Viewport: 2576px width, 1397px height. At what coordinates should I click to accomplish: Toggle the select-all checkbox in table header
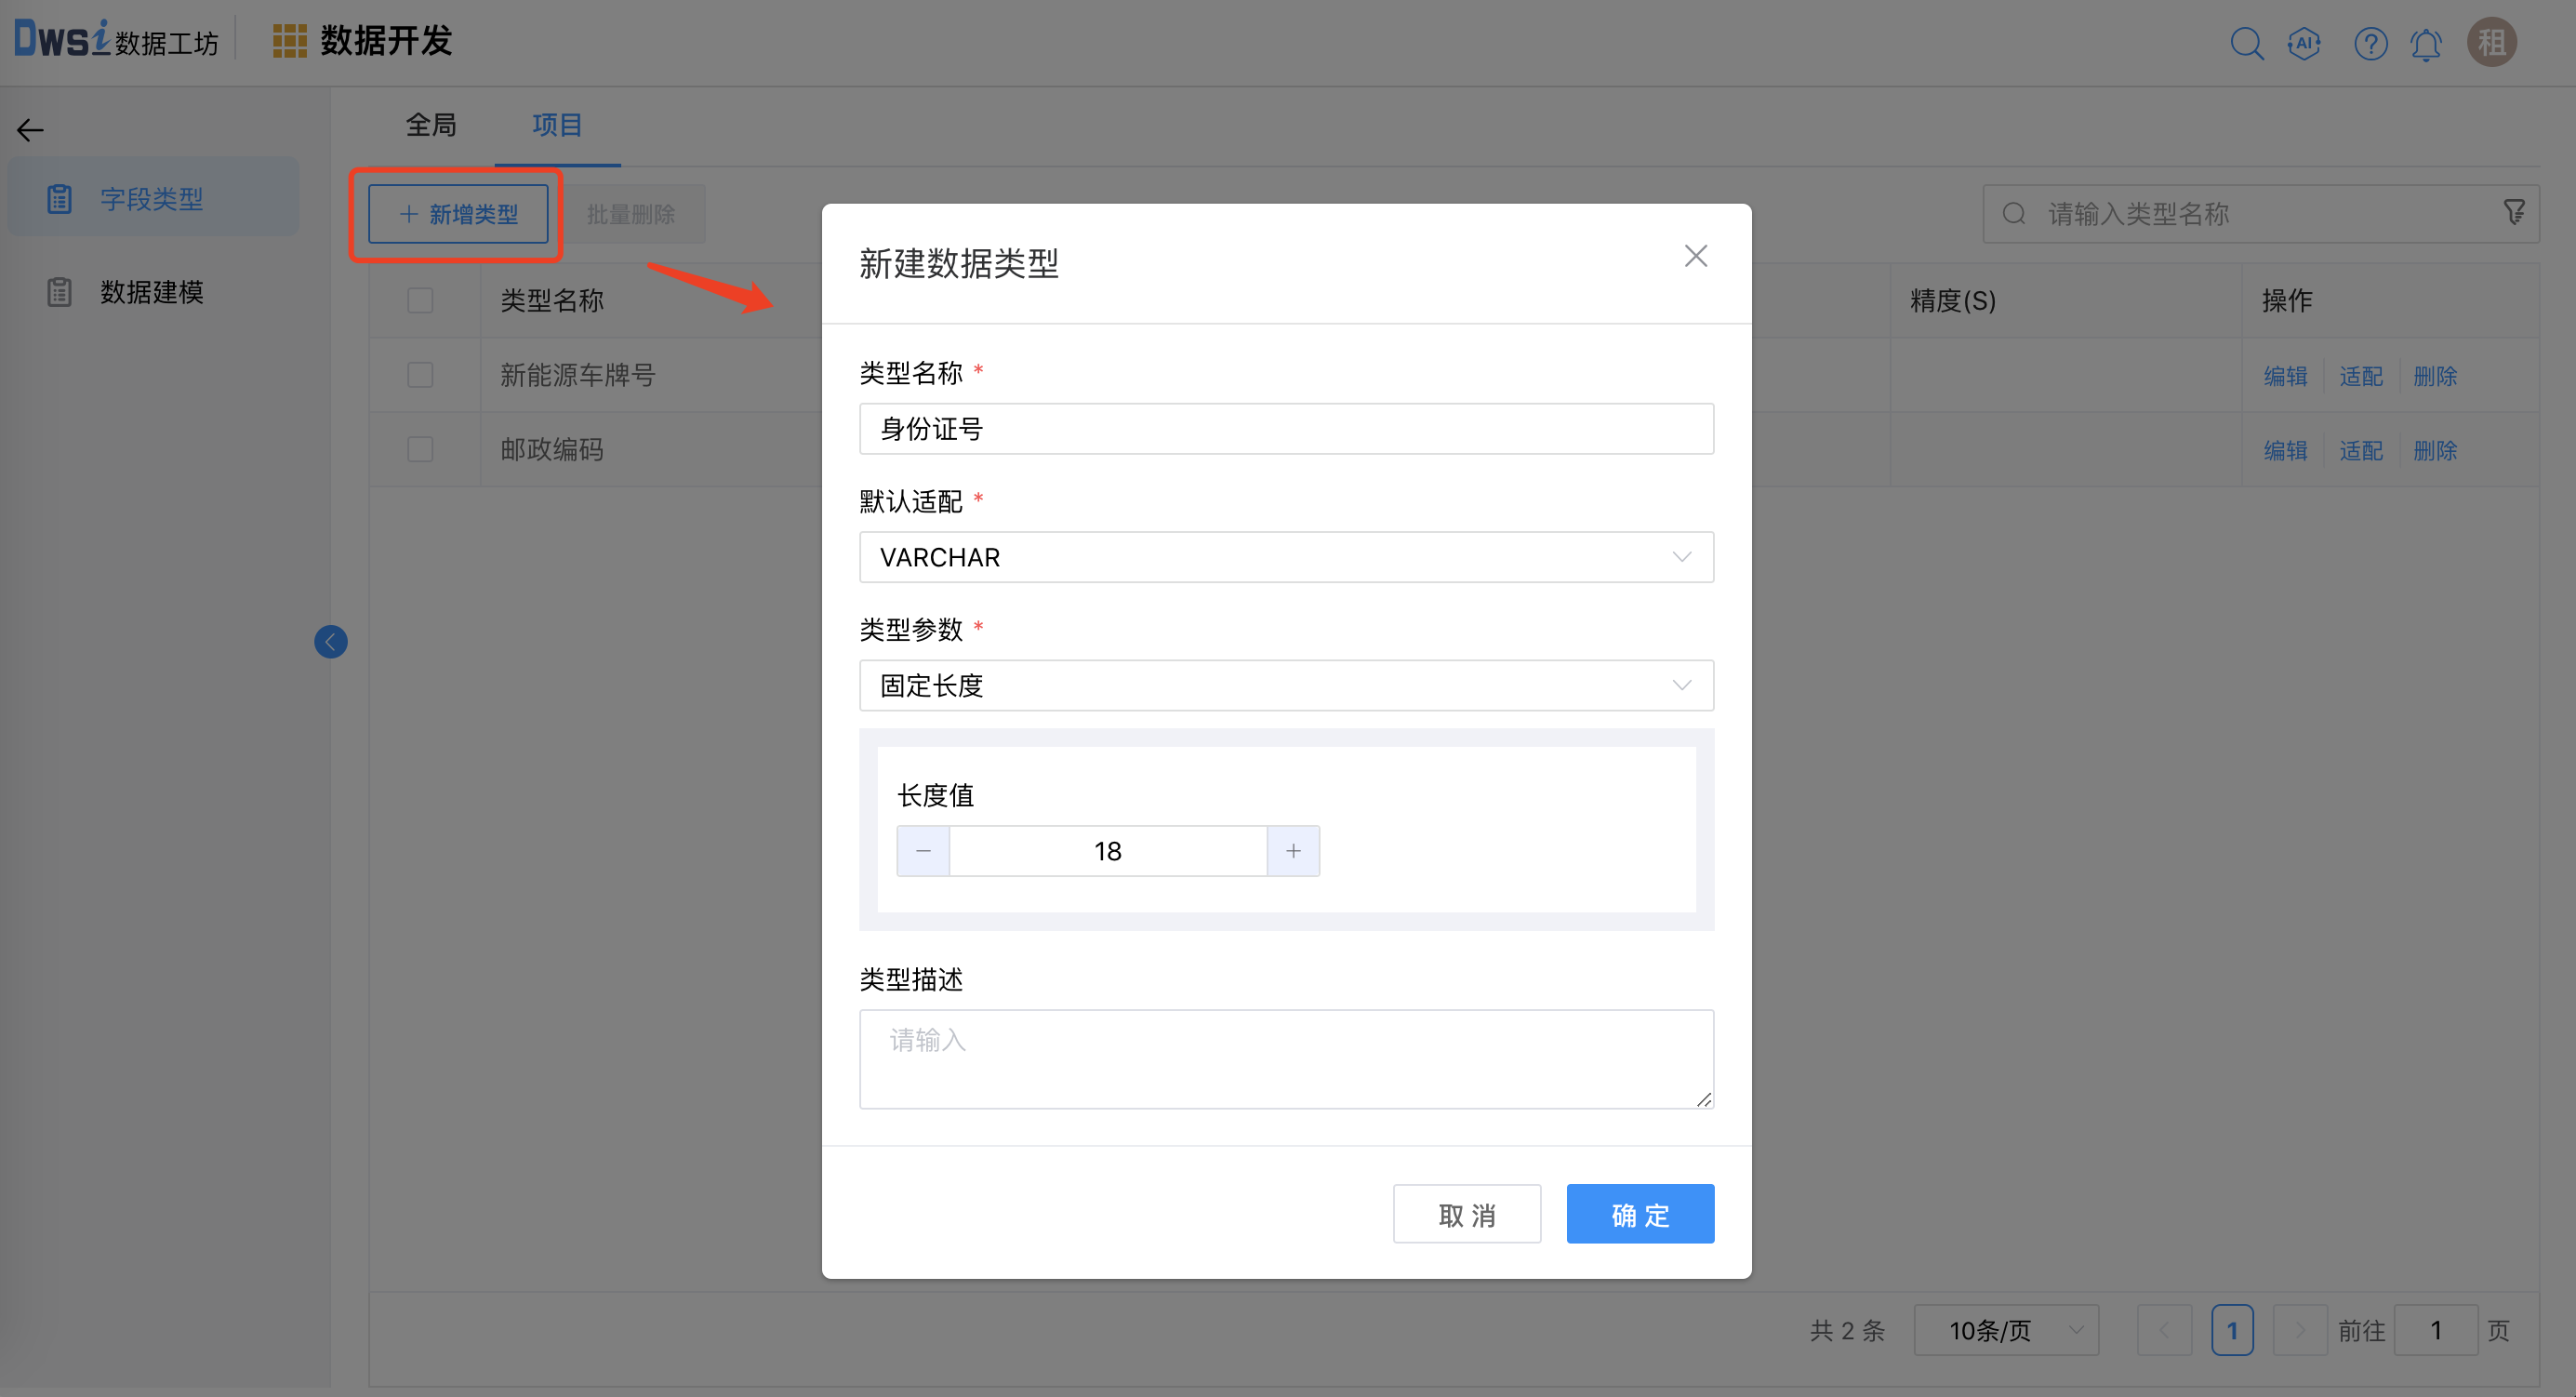point(420,301)
